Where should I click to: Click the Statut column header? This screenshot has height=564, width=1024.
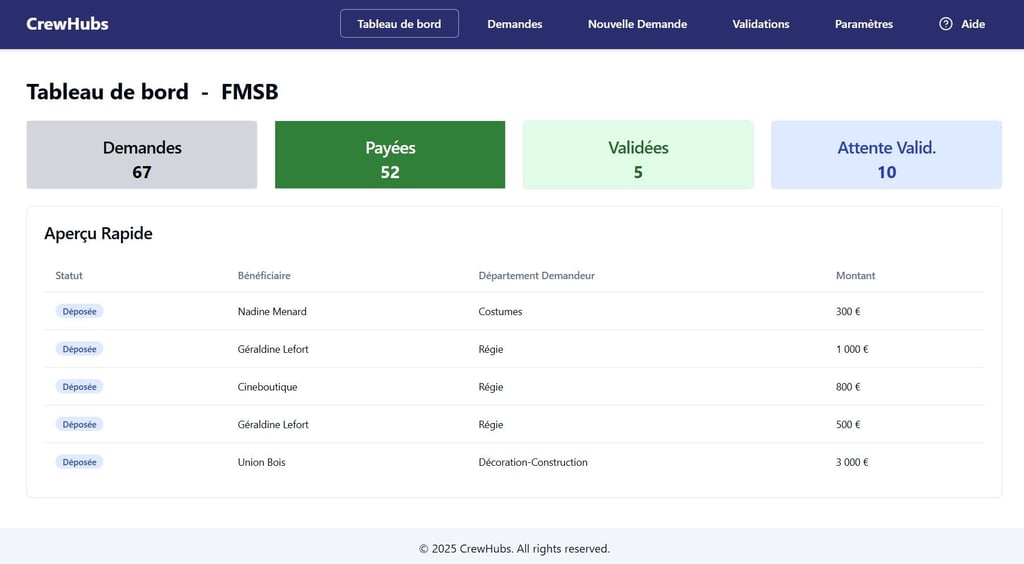click(69, 275)
